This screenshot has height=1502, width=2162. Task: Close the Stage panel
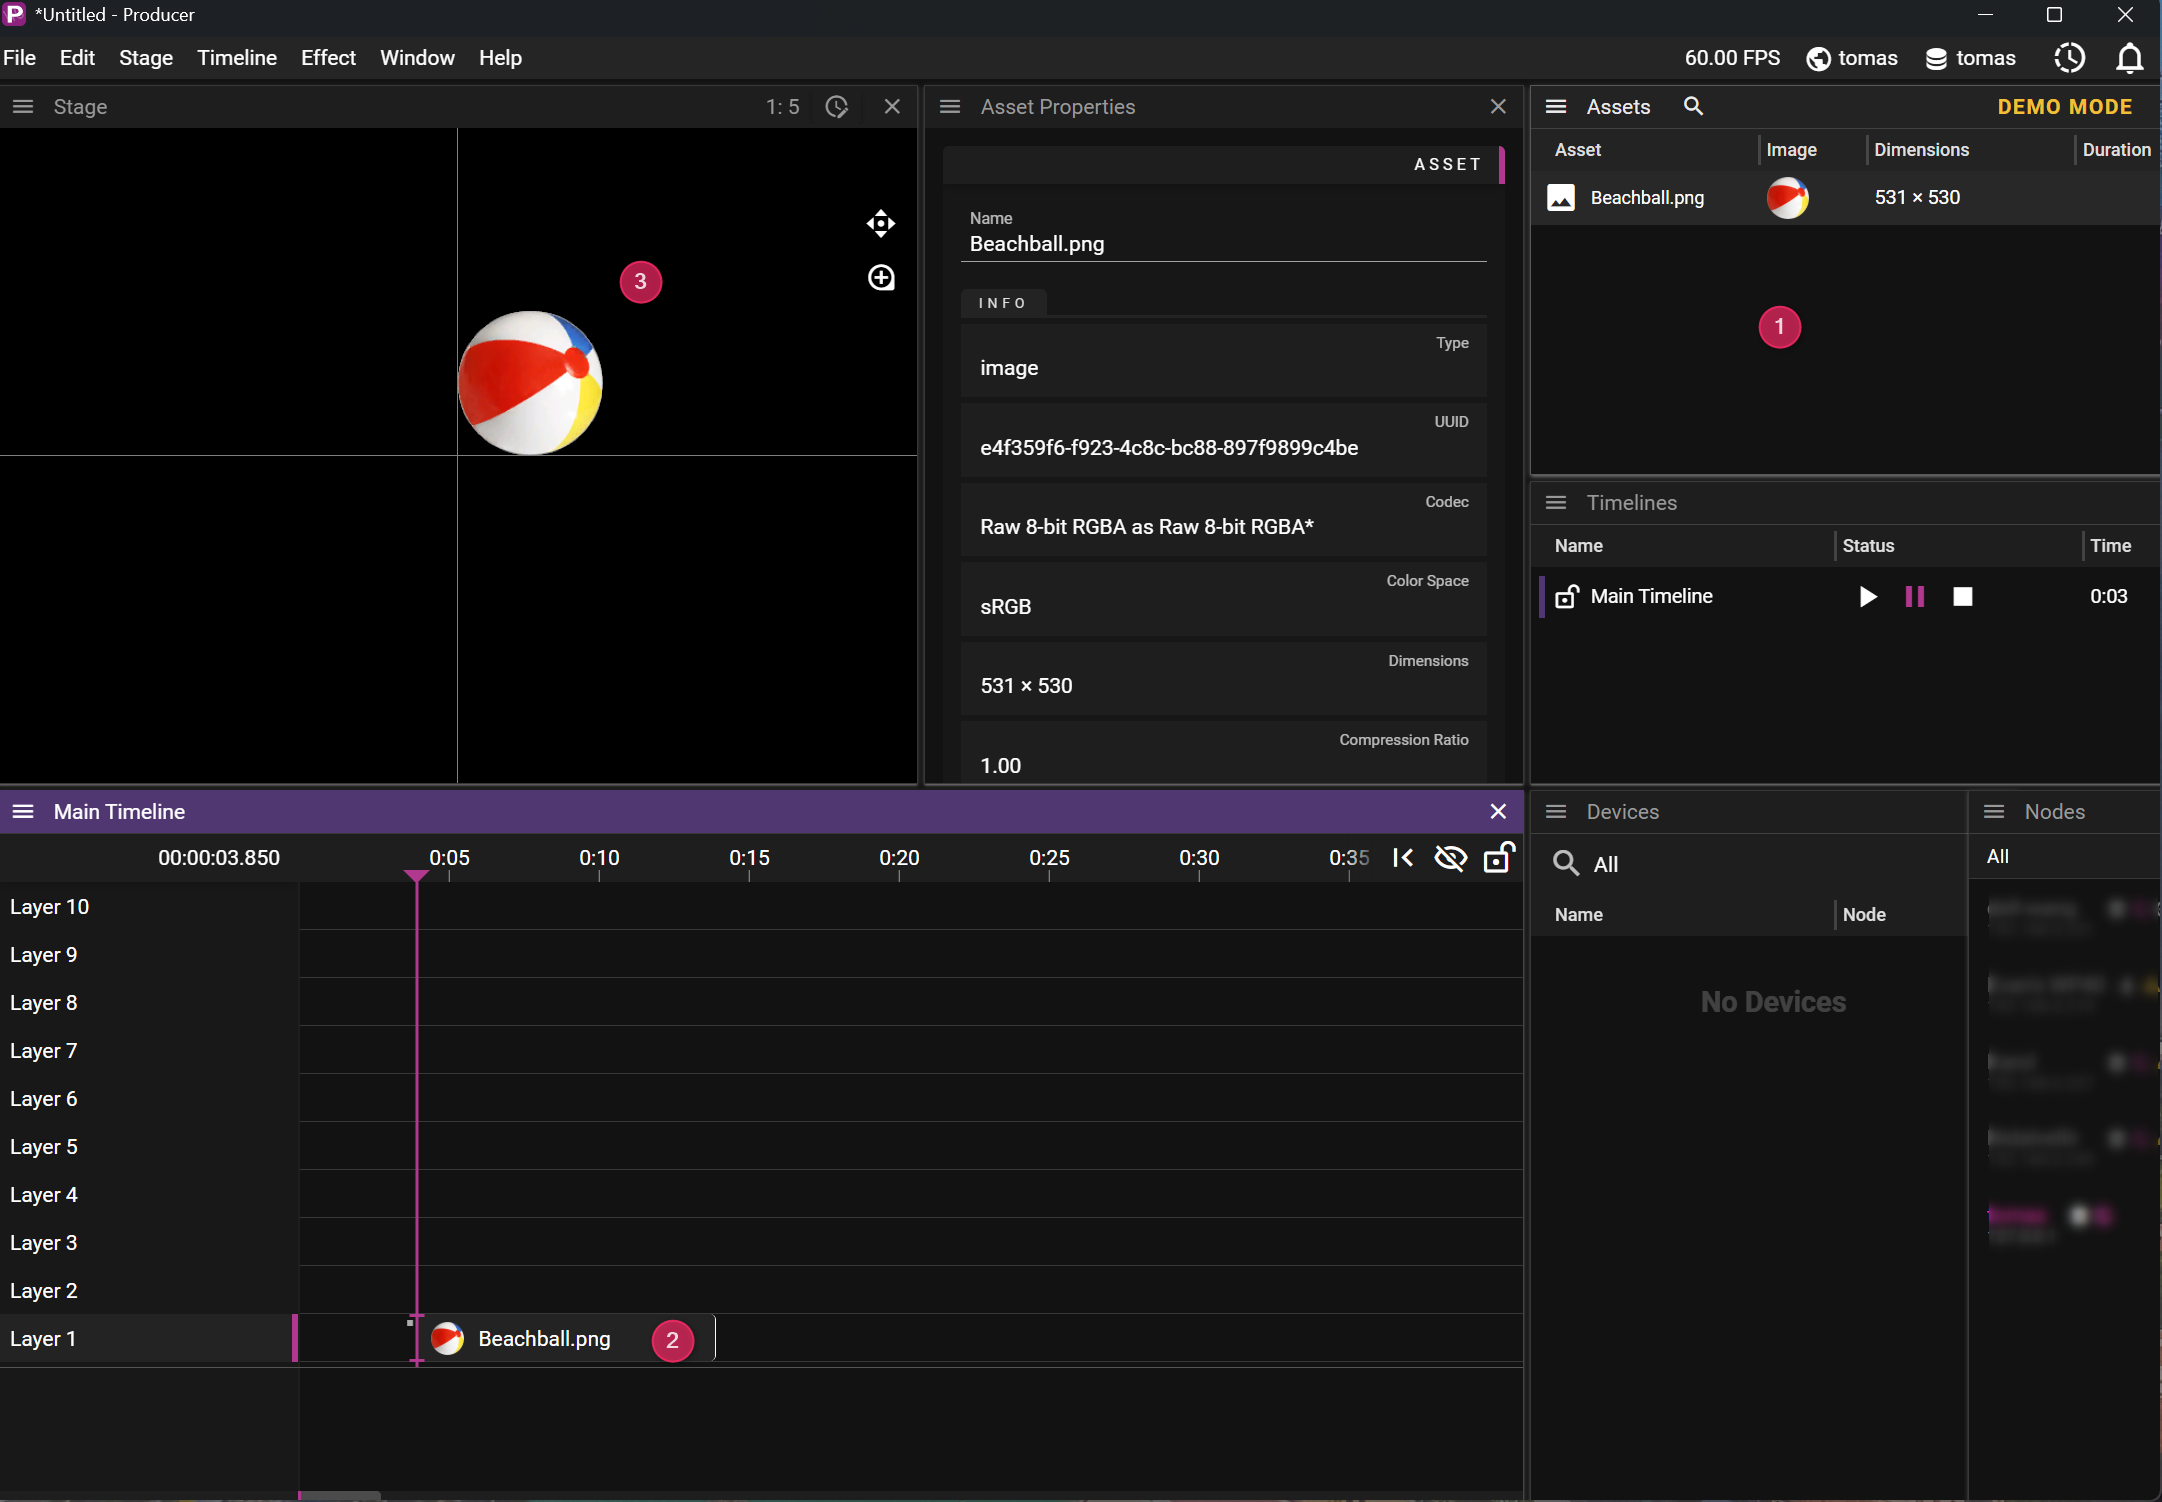click(892, 107)
